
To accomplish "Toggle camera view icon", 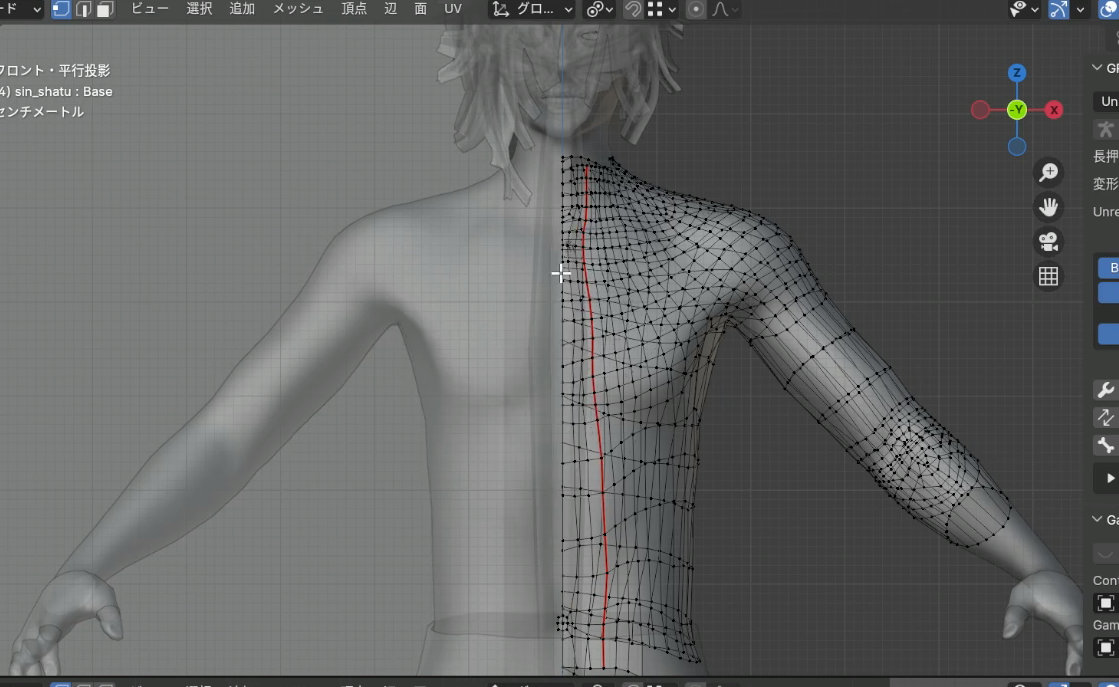I will click(1048, 241).
